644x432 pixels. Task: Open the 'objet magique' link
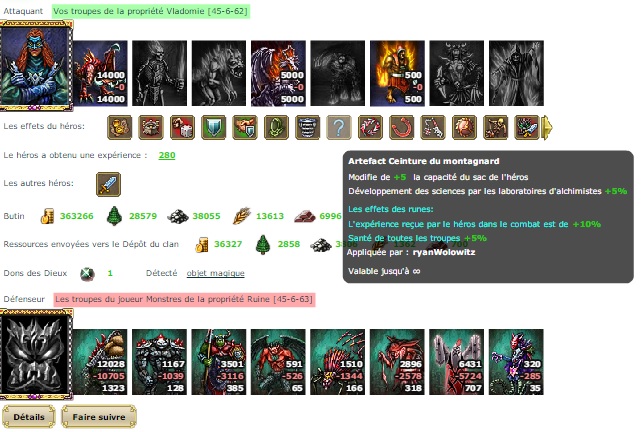pos(216,273)
